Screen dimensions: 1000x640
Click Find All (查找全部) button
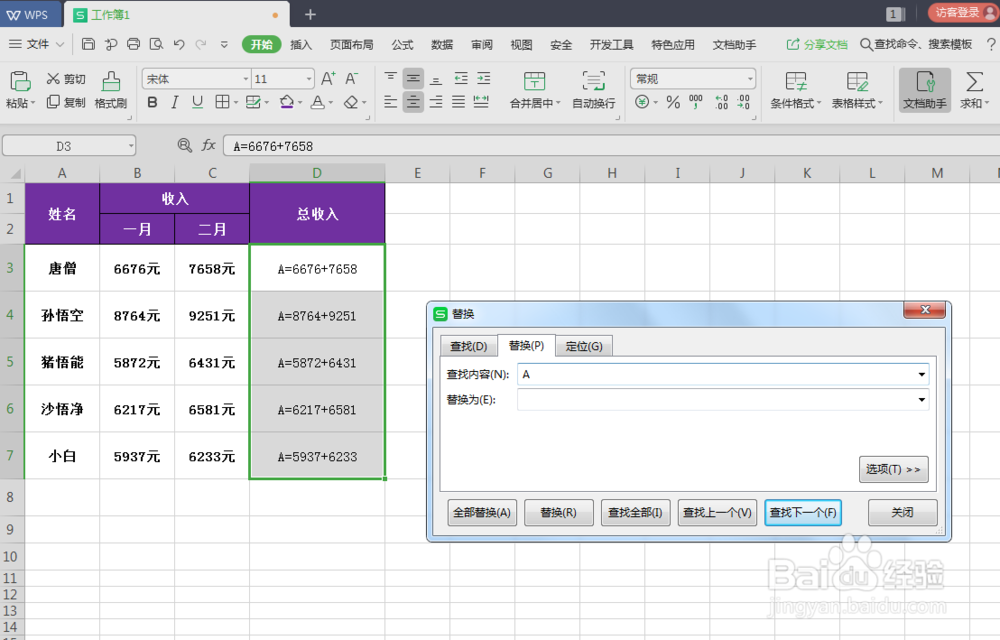(635, 513)
